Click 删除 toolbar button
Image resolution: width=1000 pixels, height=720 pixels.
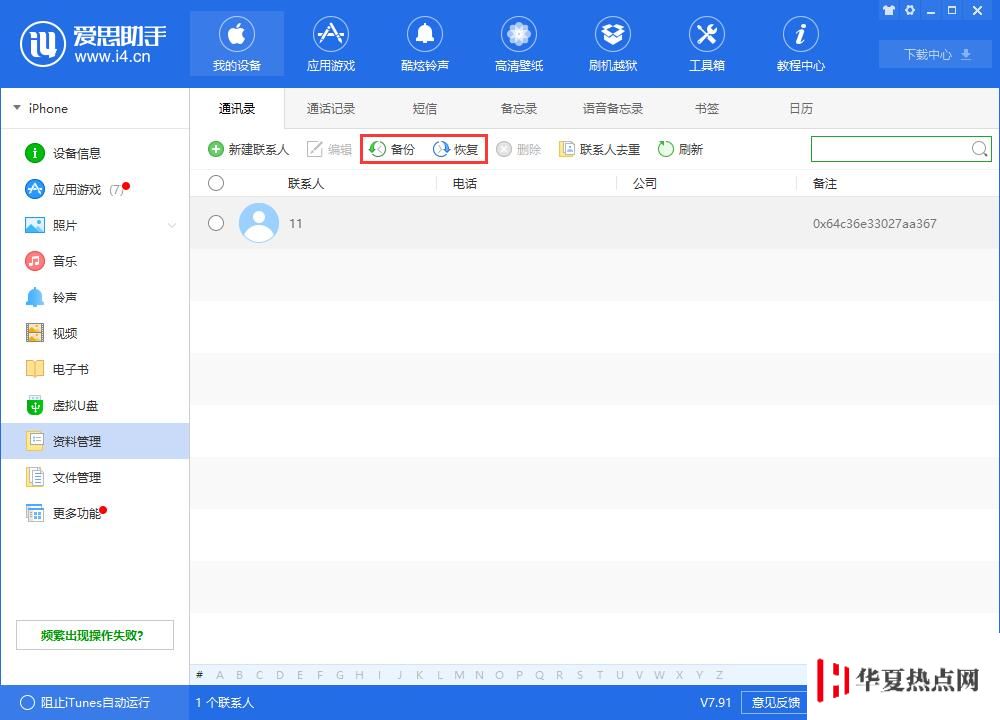coord(518,149)
